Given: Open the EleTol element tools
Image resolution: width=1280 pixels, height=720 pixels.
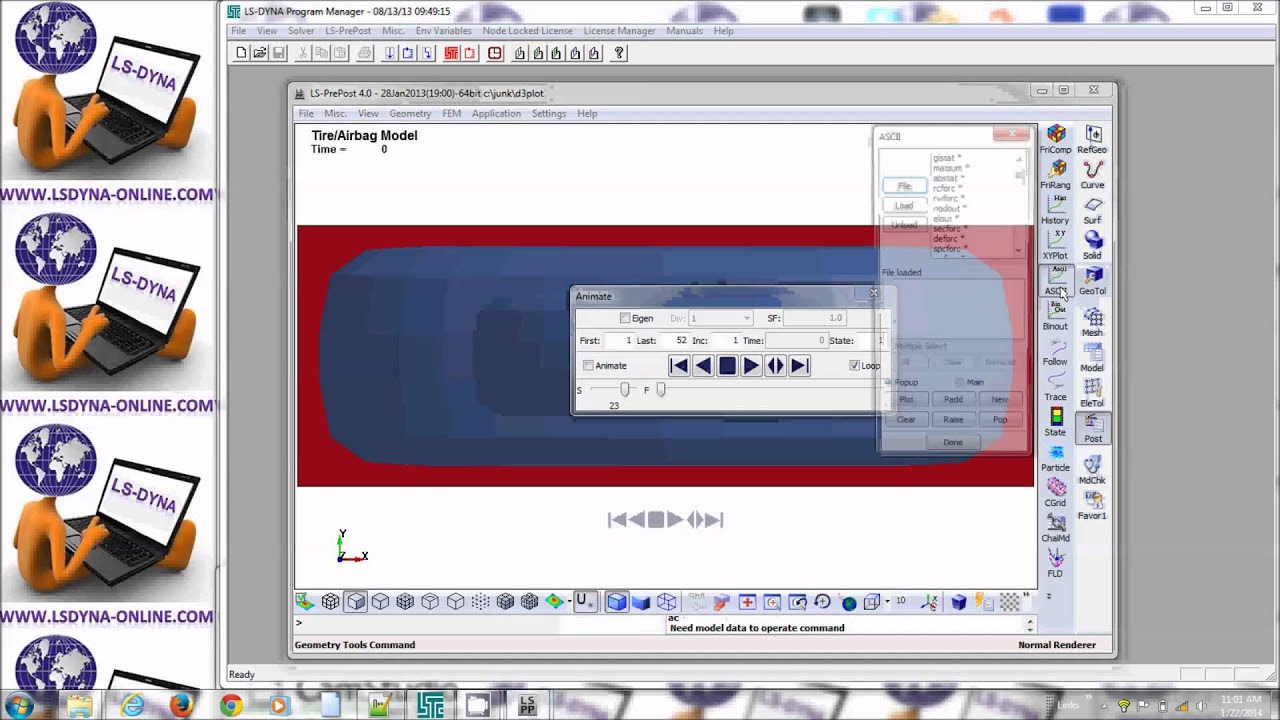Looking at the screenshot, I should pos(1092,393).
